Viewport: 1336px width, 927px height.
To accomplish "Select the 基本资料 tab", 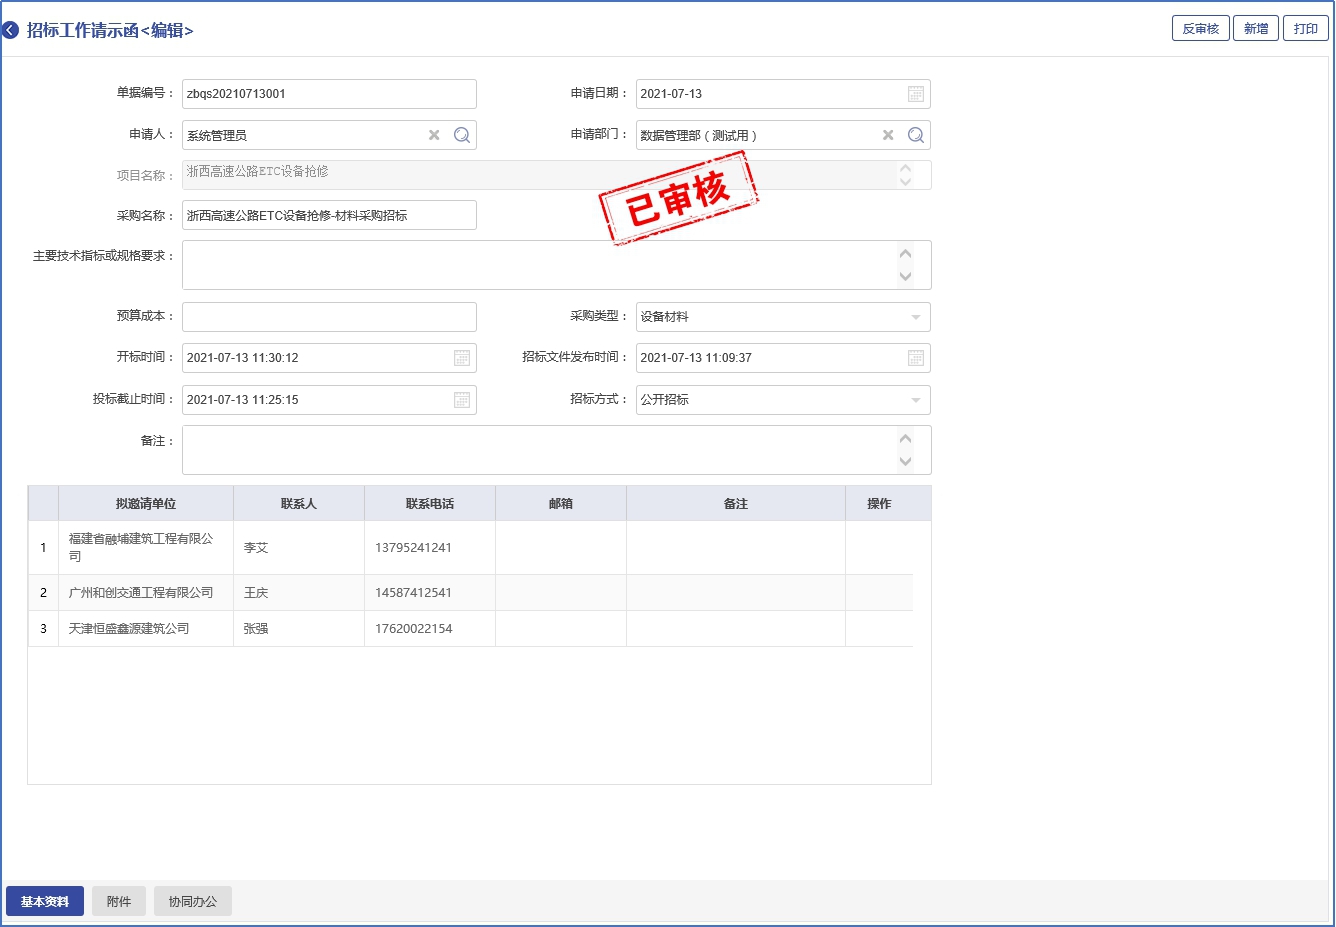I will [45, 901].
